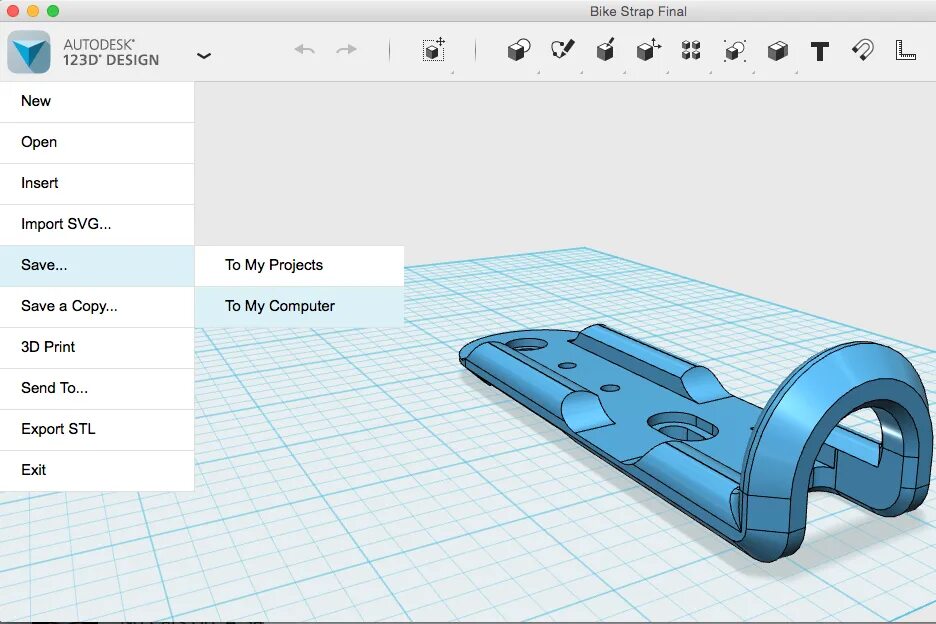Undo the last action
This screenshot has width=936, height=624.
[304, 50]
